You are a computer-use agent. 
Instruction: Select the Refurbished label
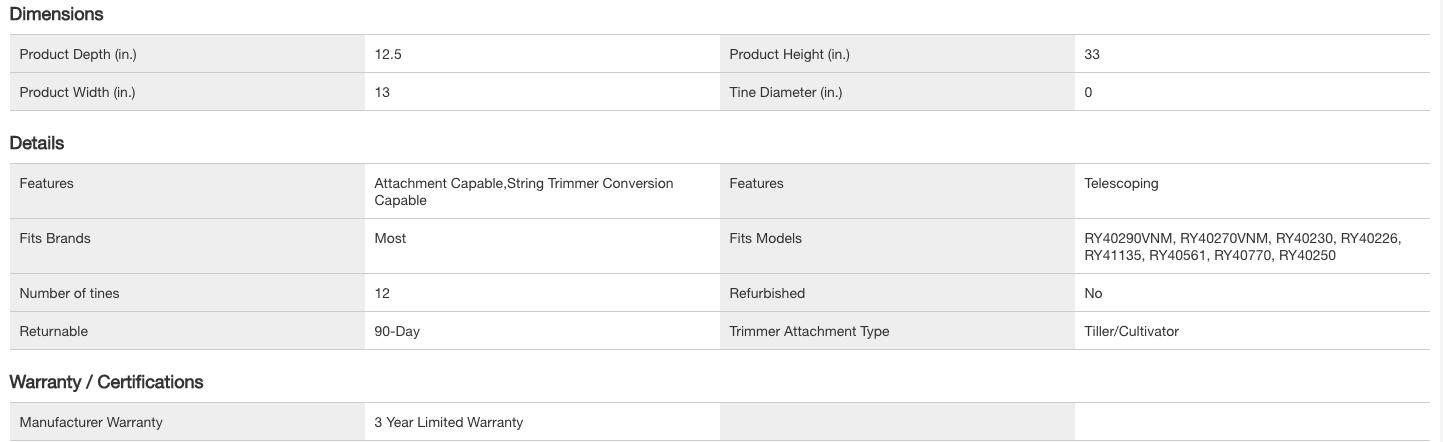pos(767,293)
